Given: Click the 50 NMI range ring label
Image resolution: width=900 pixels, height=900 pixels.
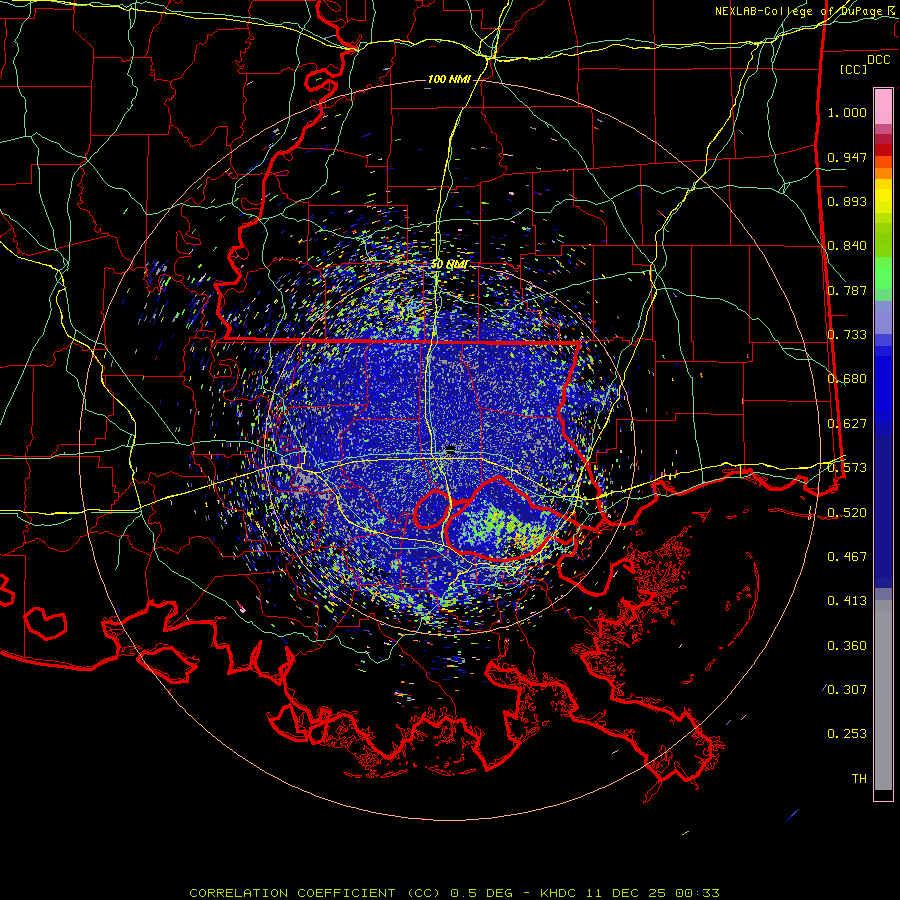Looking at the screenshot, I should [450, 265].
